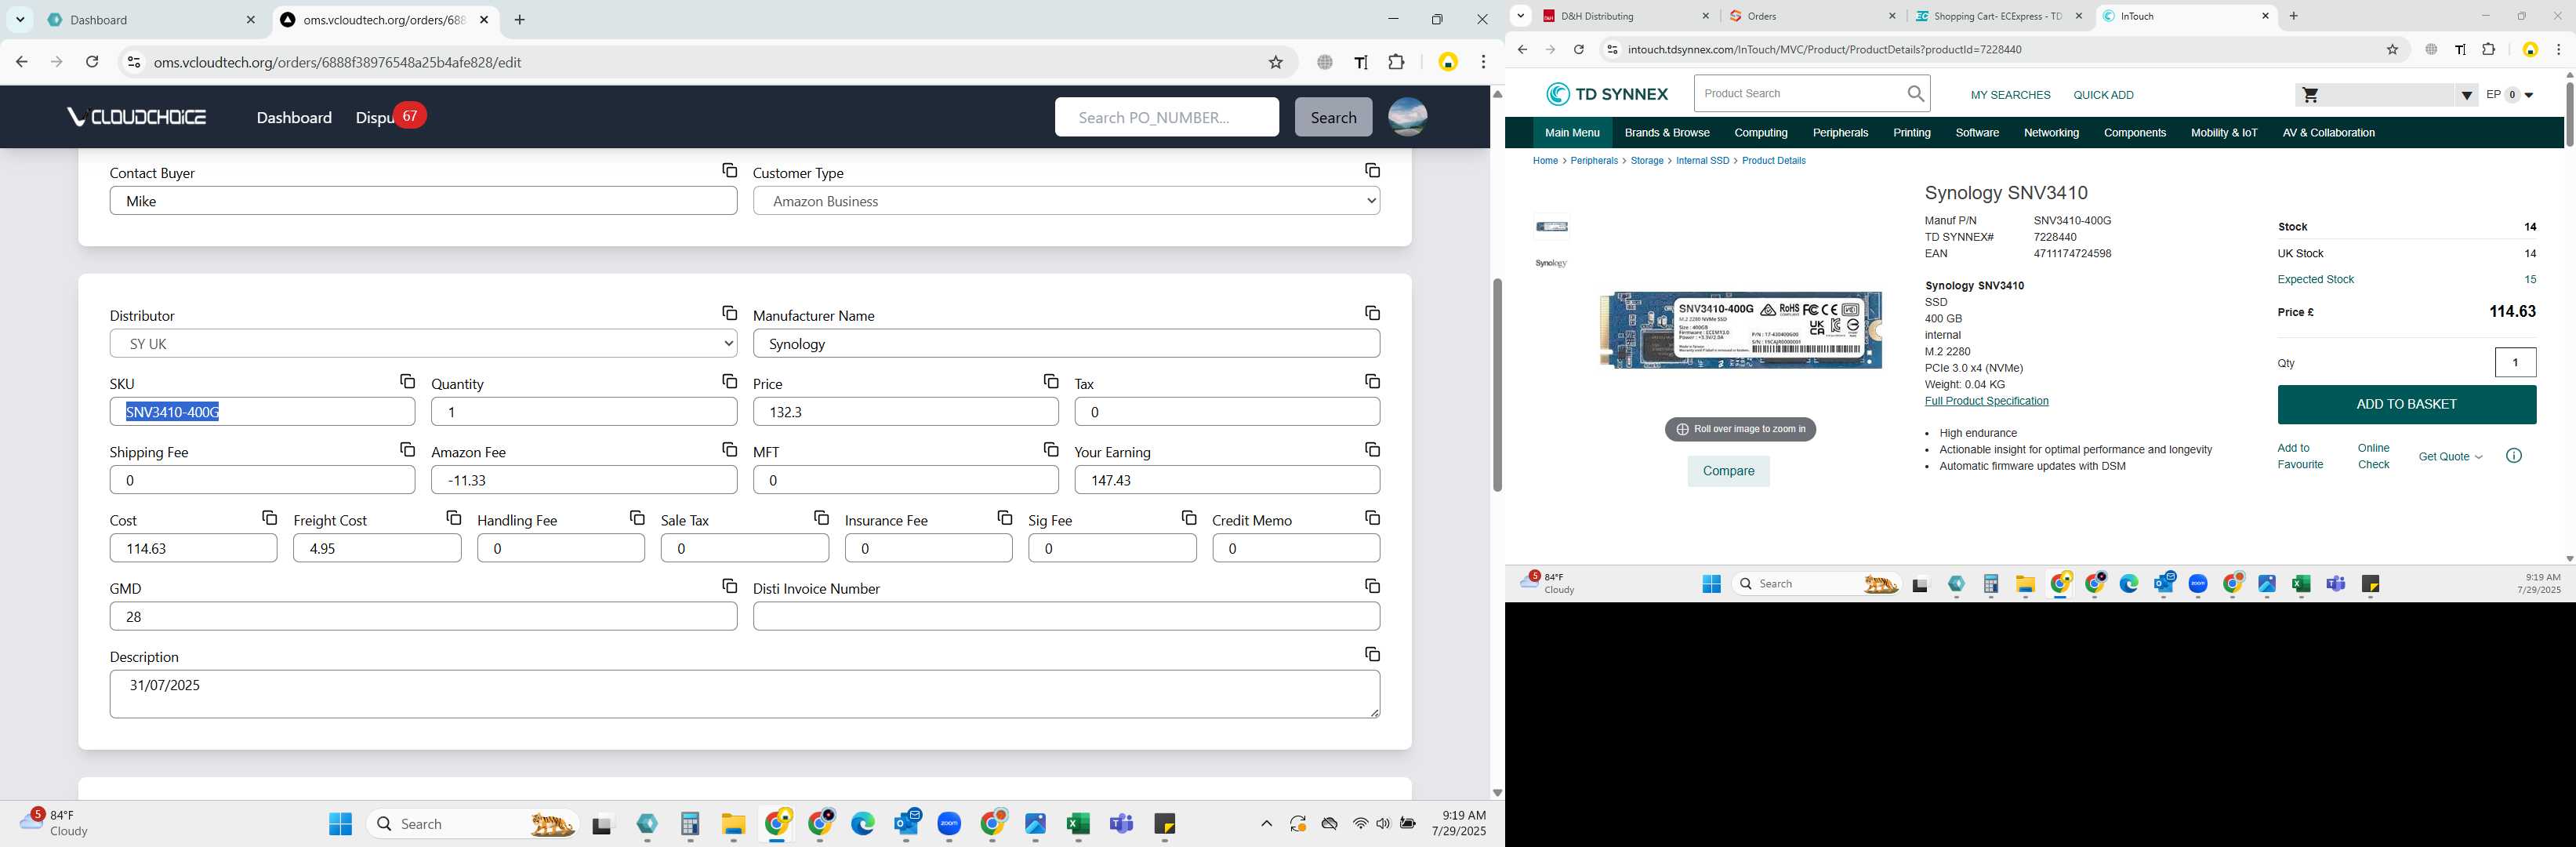
Task: Click the Disti Invoice Number input
Action: pos(1066,617)
